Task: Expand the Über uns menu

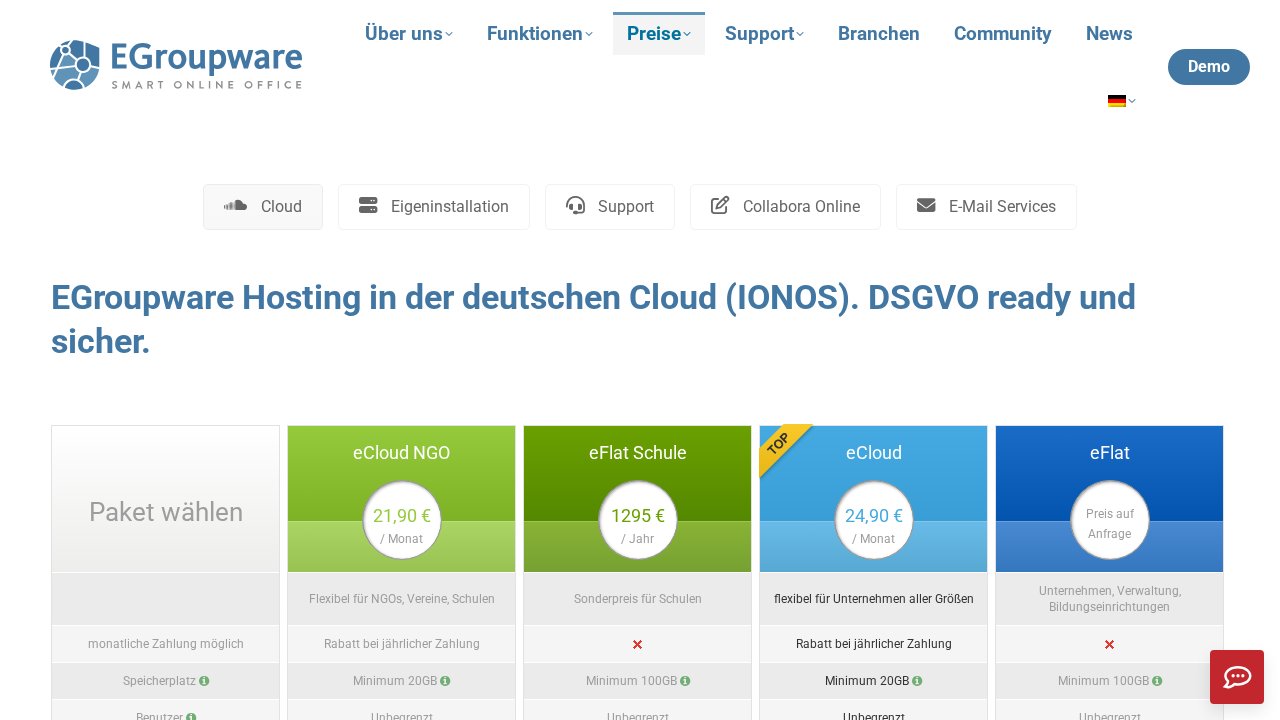Action: (x=408, y=34)
